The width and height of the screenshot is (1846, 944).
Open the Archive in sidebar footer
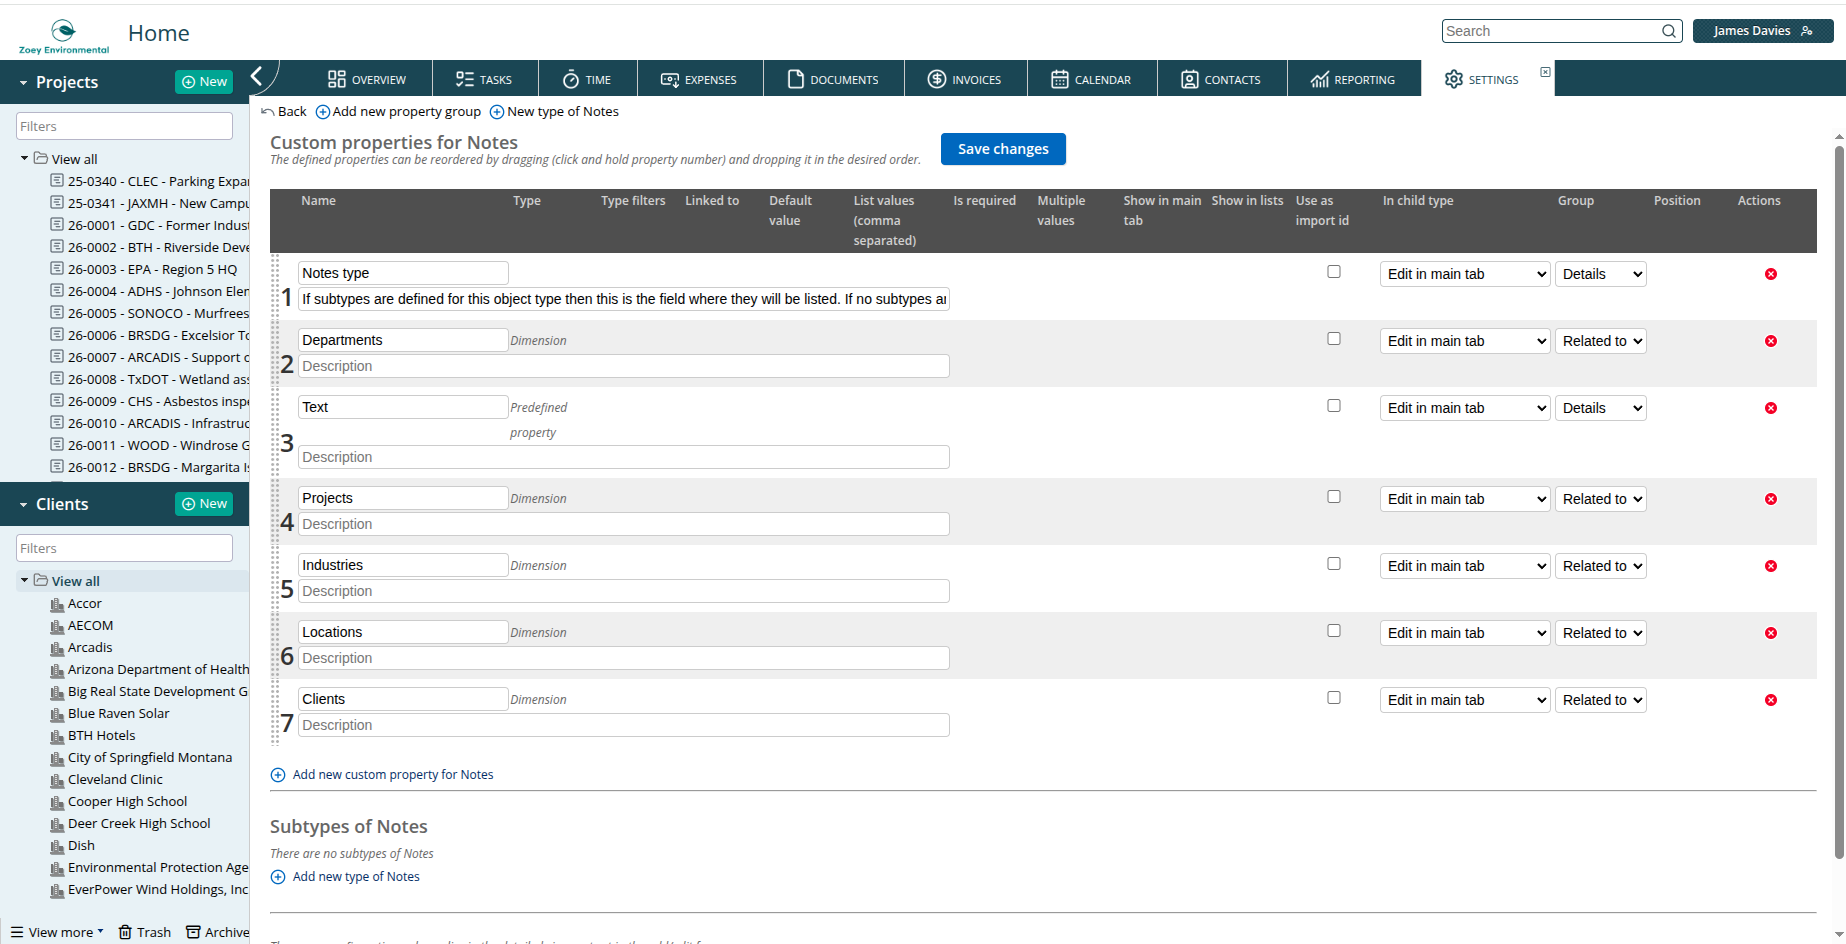[x=218, y=932]
